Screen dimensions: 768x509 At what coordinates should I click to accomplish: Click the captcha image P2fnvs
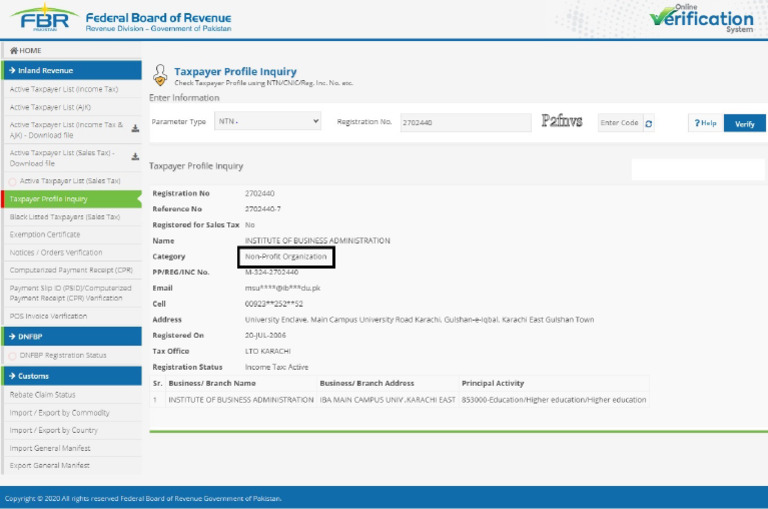tap(562, 121)
